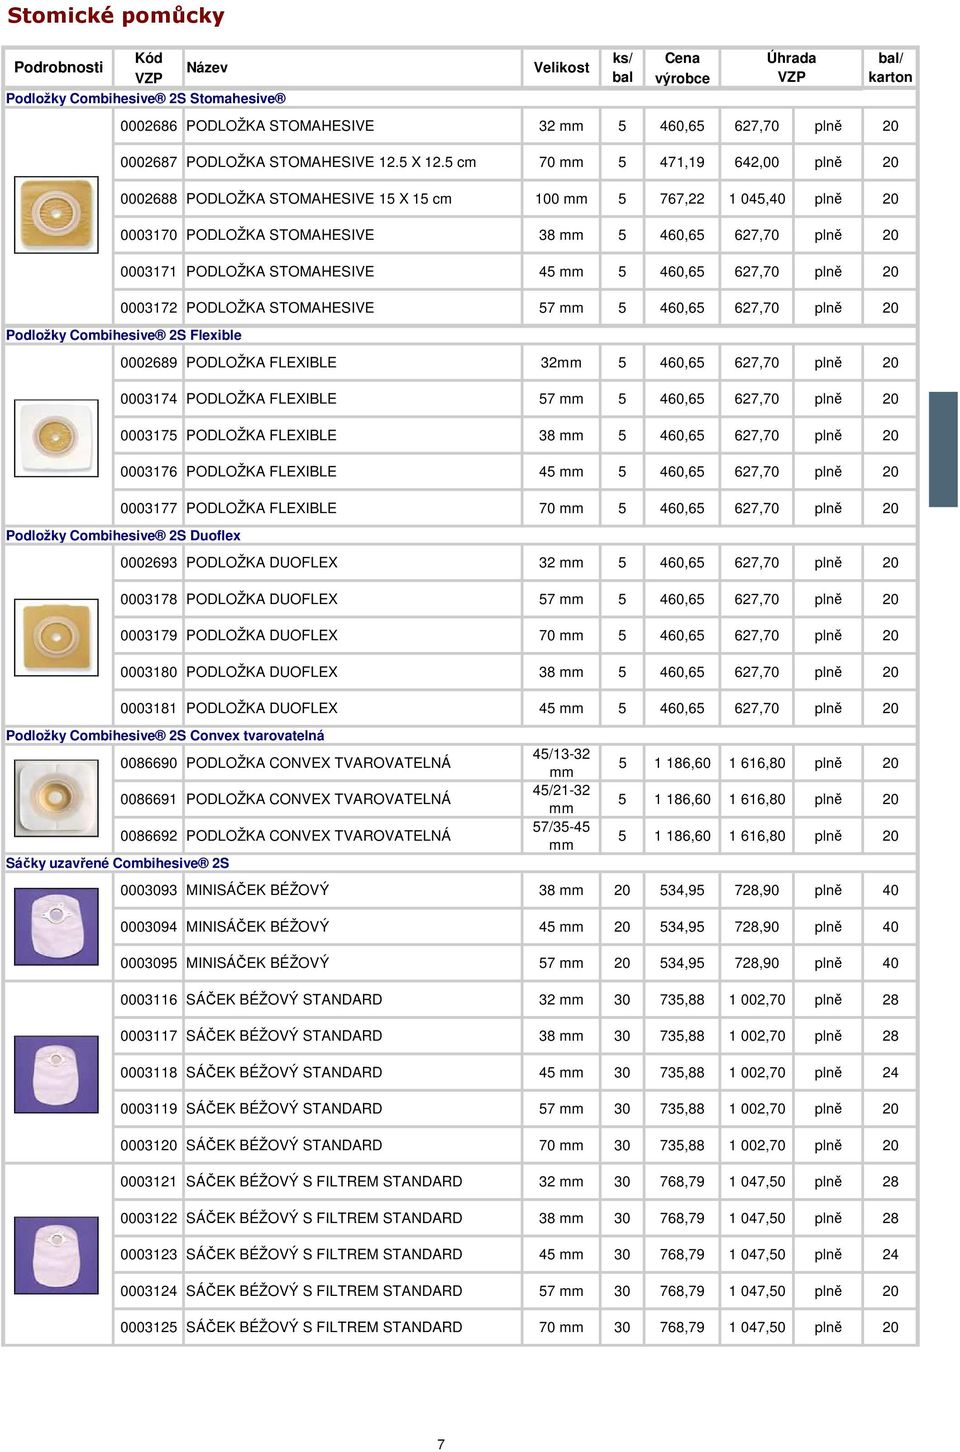
Task: Click code 0003170 cell
Action: click(x=149, y=235)
